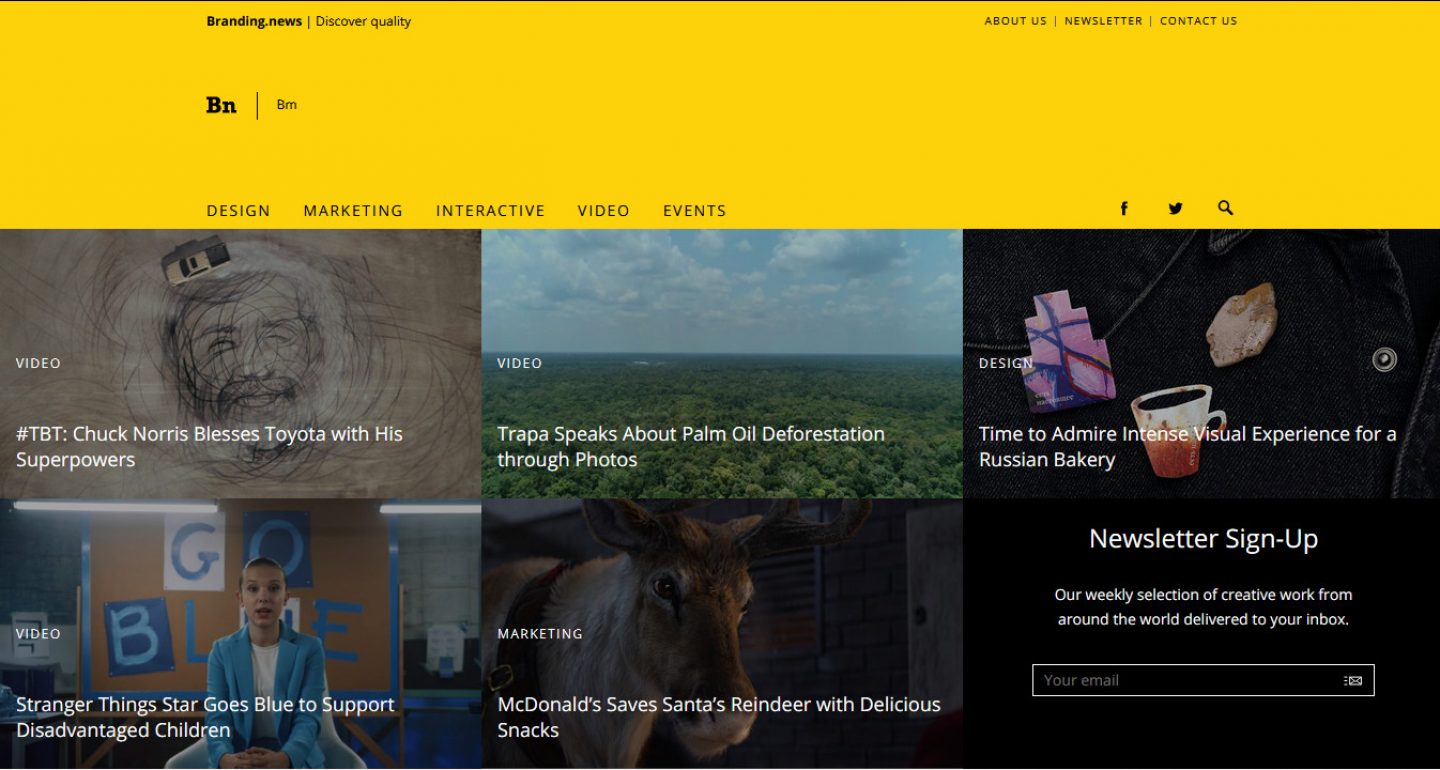Open the Chuck Norris Toyota article

pos(209,447)
